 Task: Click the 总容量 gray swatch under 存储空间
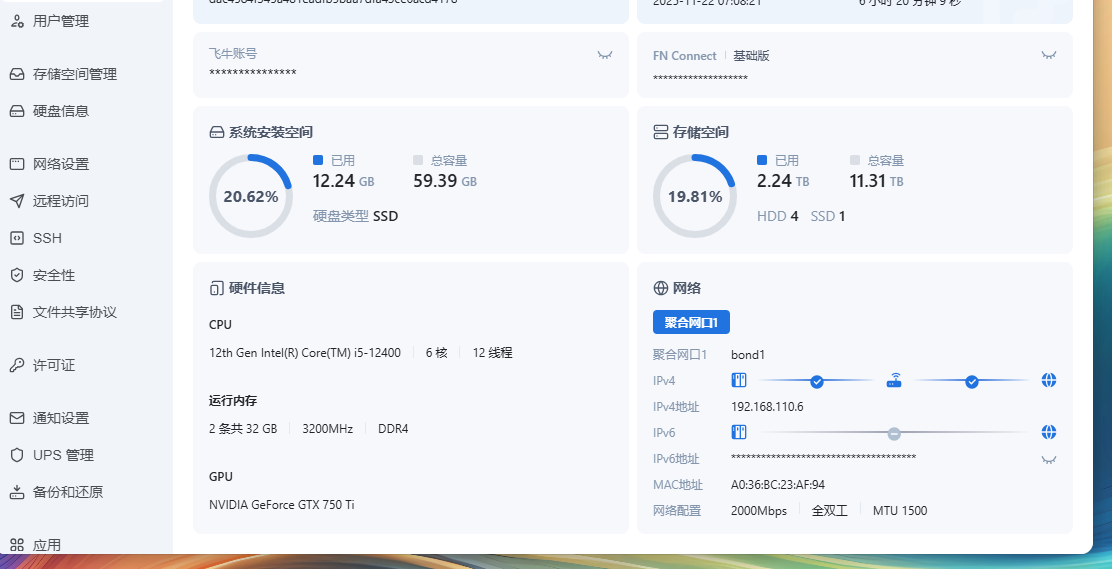(x=855, y=160)
